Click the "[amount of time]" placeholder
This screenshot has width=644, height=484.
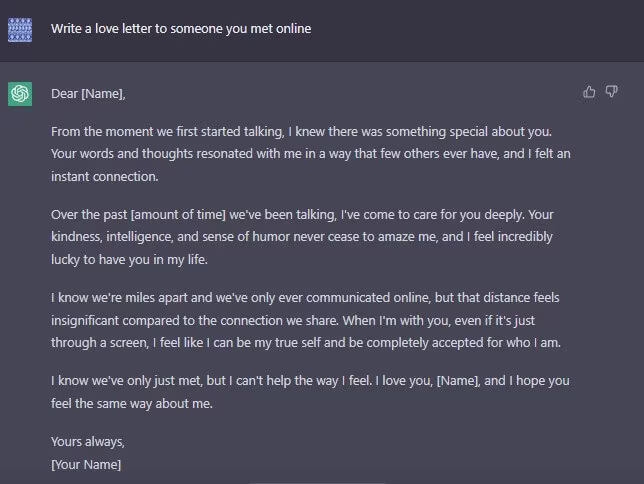178,214
